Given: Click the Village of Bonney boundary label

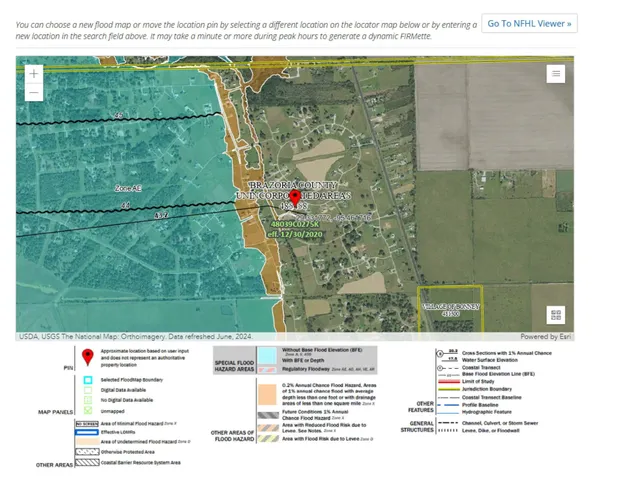Looking at the screenshot, I should 450,307.
